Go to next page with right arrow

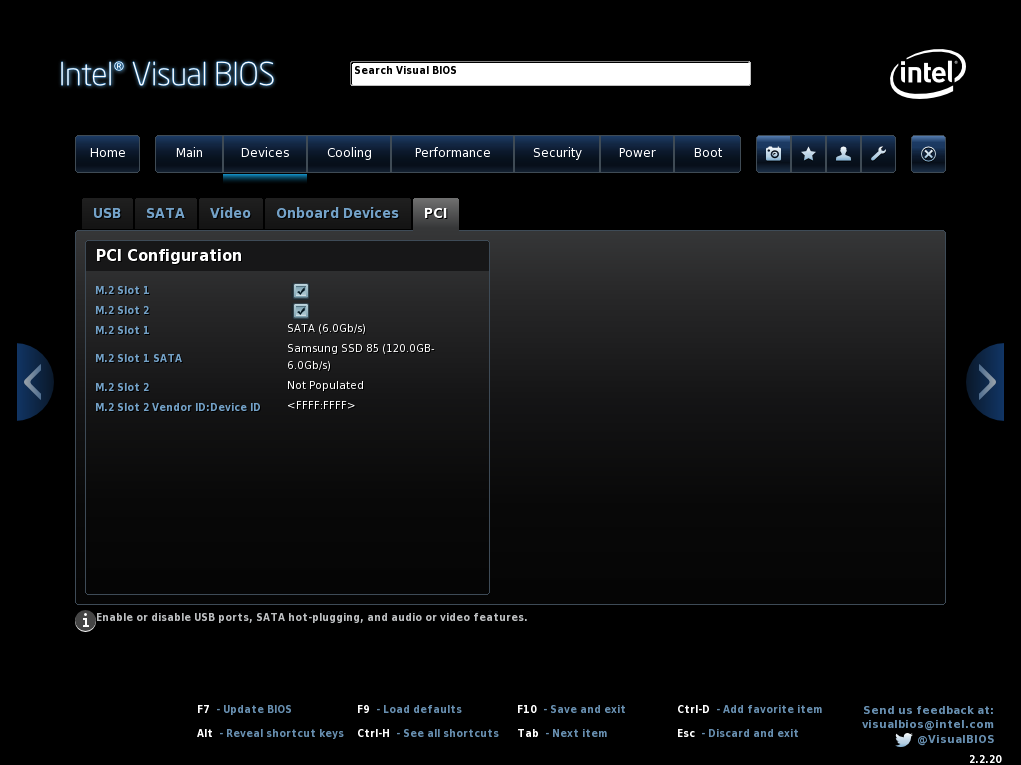coord(986,382)
